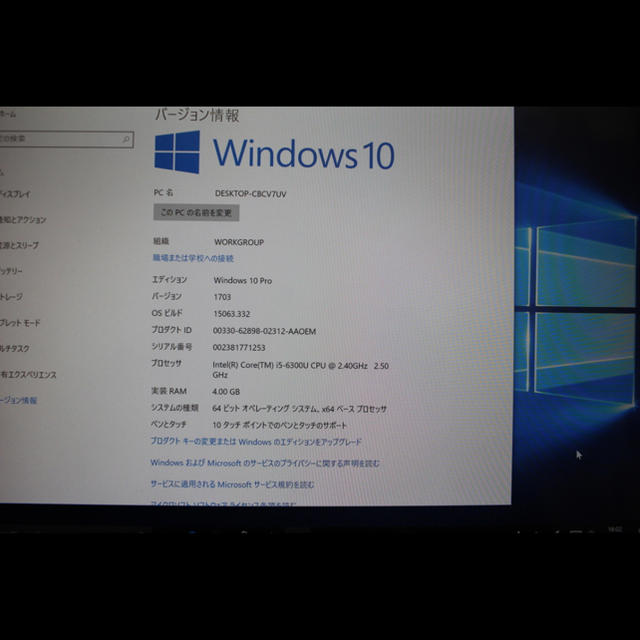Click the 64 ビット オペレーティング システム text
The height and width of the screenshot is (640, 640).
click(299, 409)
